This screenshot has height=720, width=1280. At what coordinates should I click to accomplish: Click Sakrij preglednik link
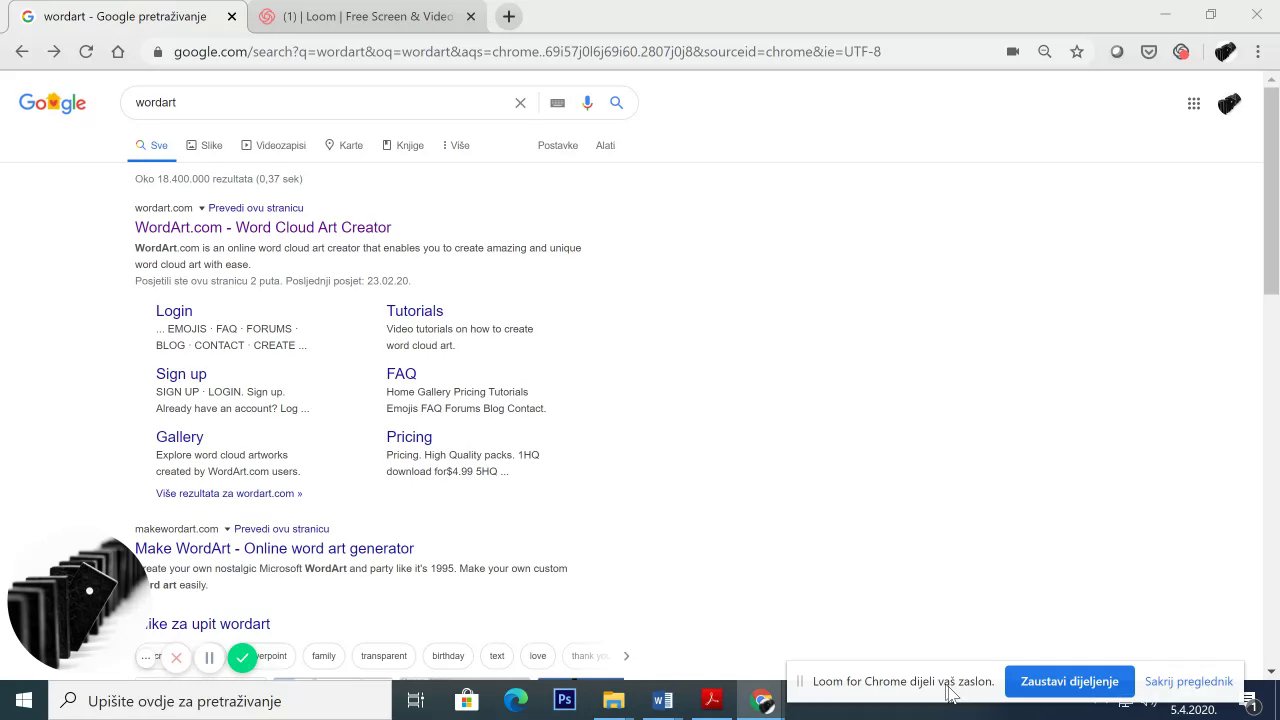[x=1189, y=682]
